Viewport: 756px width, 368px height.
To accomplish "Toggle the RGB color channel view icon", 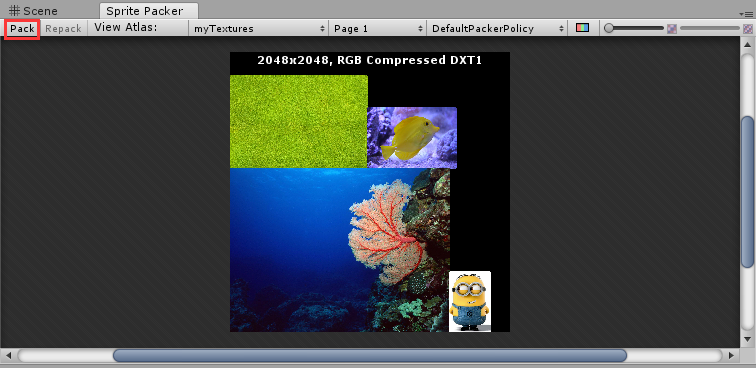I will 582,28.
